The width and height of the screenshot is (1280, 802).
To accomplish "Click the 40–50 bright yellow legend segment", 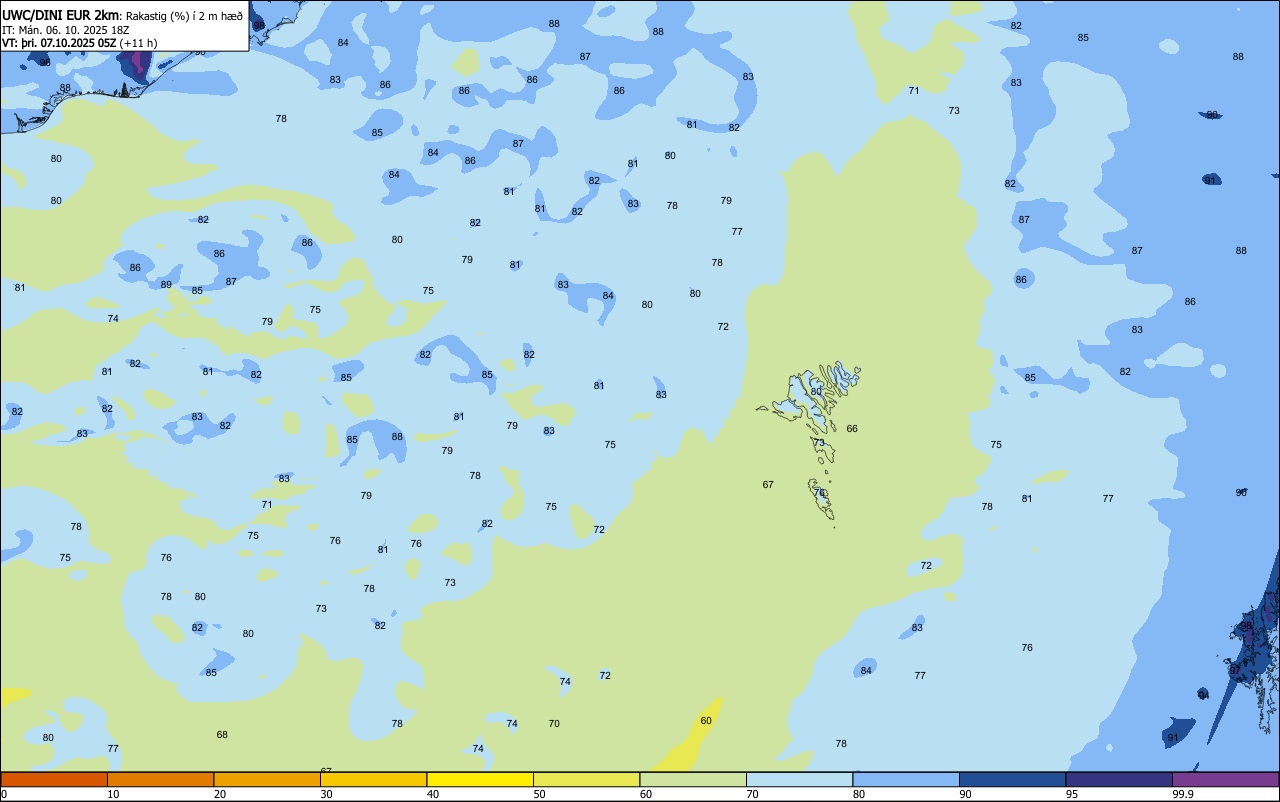I will click(x=480, y=779).
